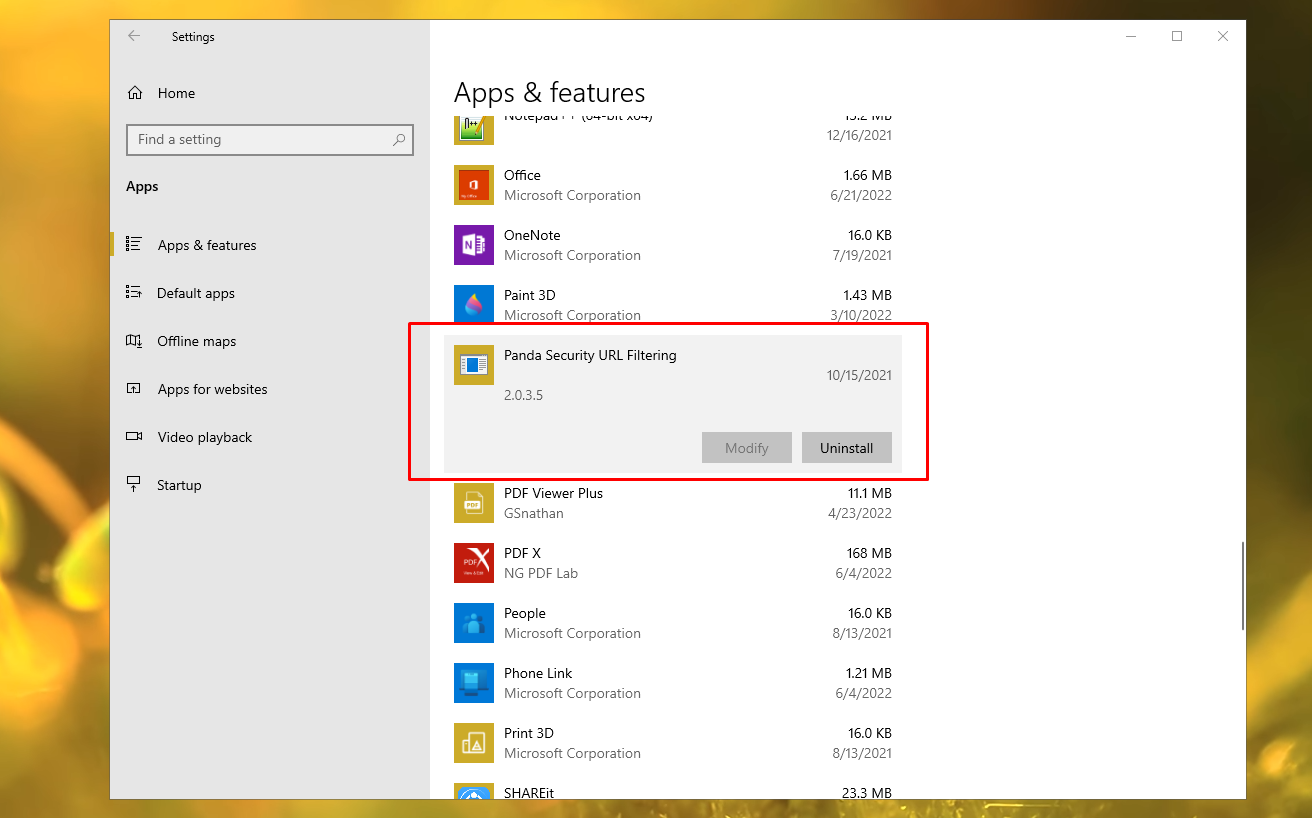
Task: Switch to Offline maps settings
Action: pos(197,341)
